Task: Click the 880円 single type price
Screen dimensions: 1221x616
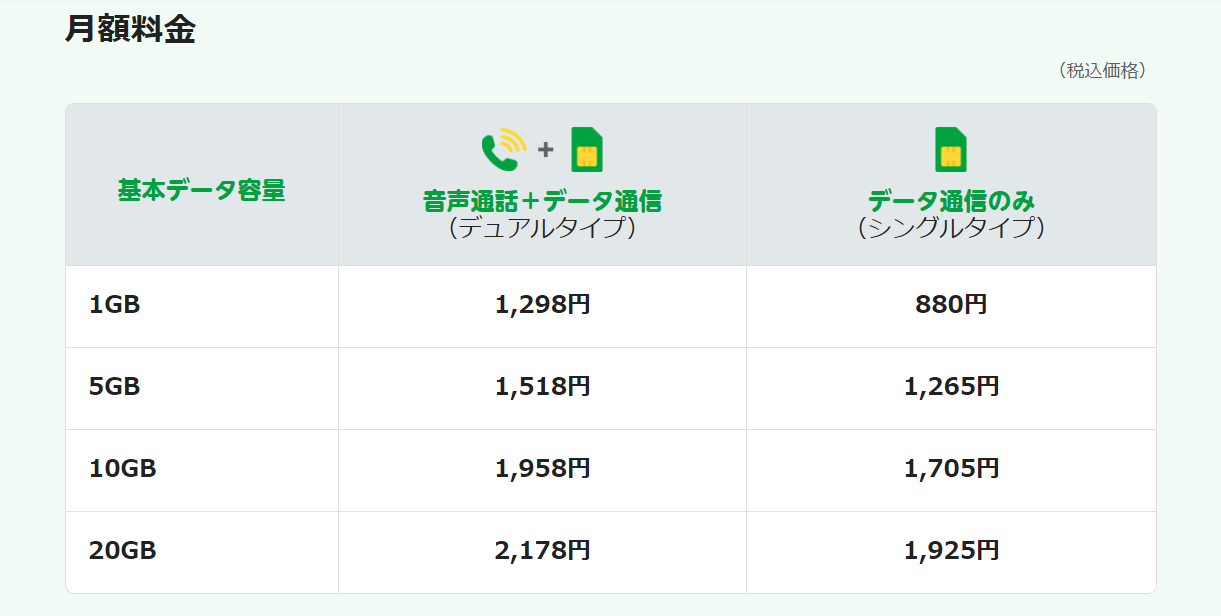Action: tap(951, 305)
